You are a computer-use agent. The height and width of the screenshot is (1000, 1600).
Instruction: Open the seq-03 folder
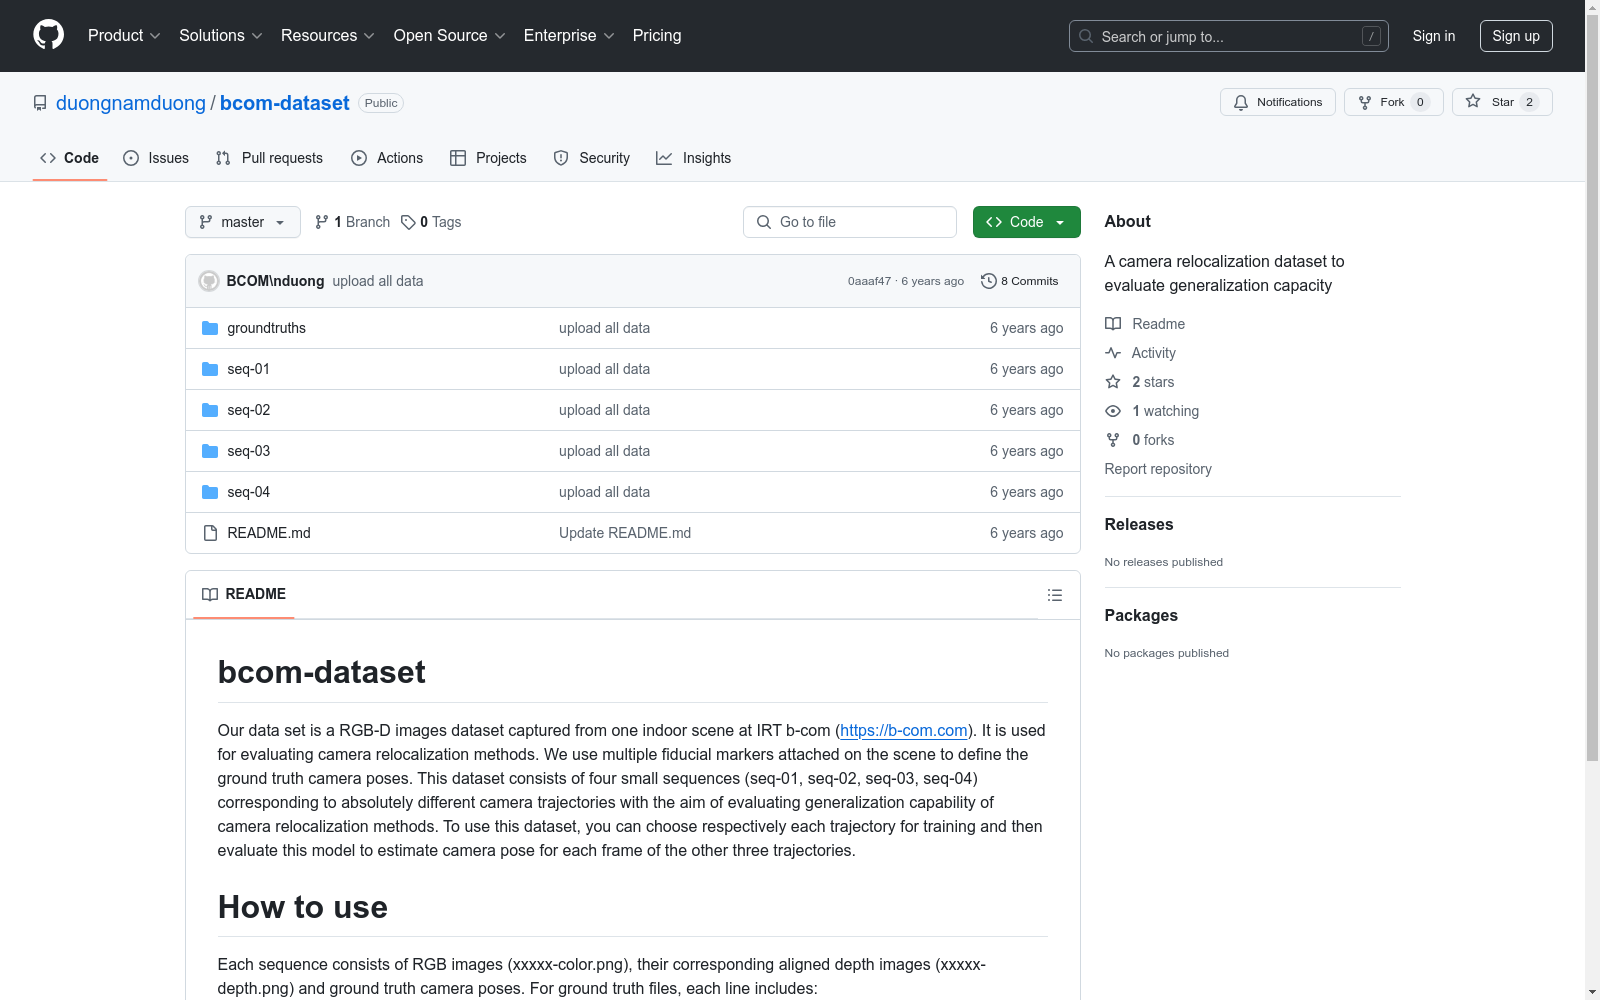tap(248, 451)
